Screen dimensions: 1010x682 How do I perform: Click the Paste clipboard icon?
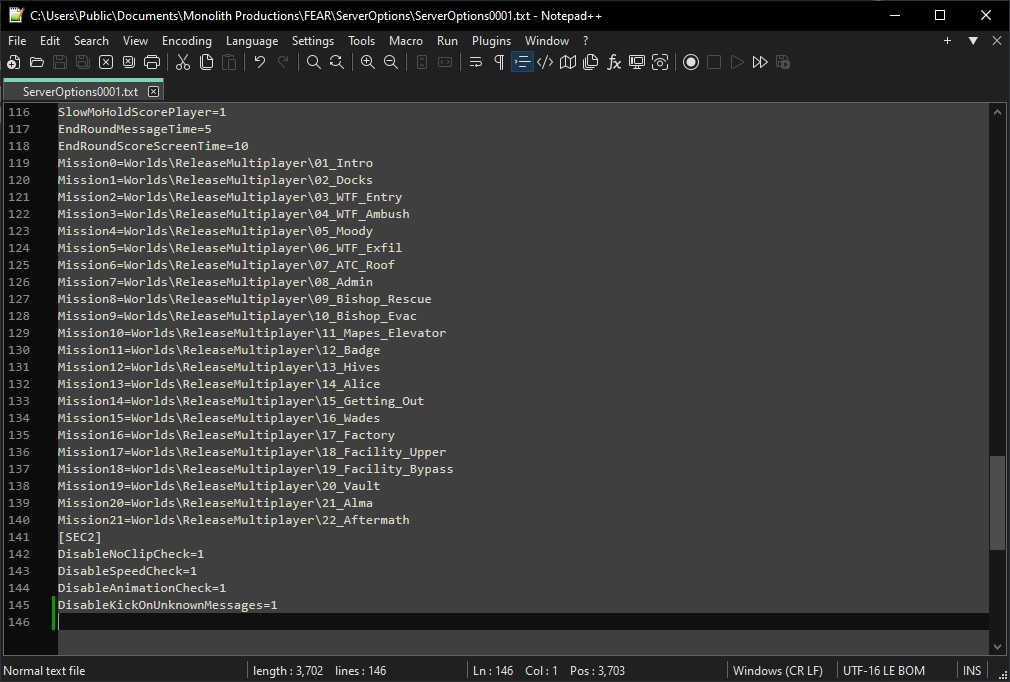pos(229,62)
